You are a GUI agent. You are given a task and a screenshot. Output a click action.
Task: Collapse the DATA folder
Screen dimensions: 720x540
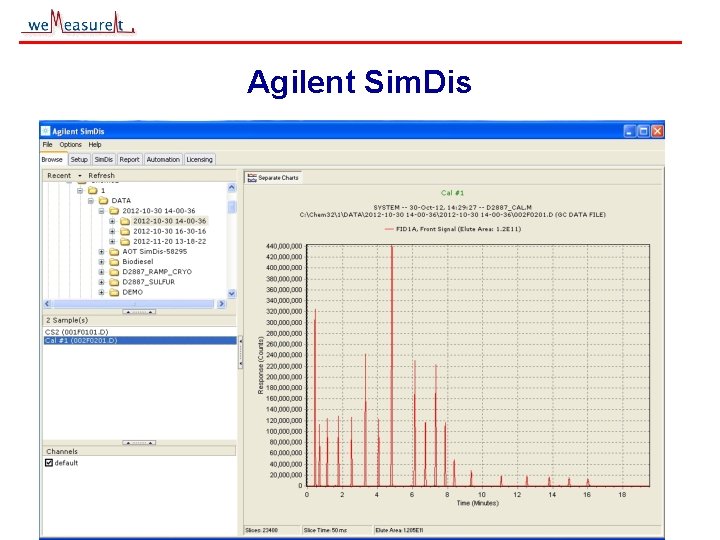coord(91,201)
